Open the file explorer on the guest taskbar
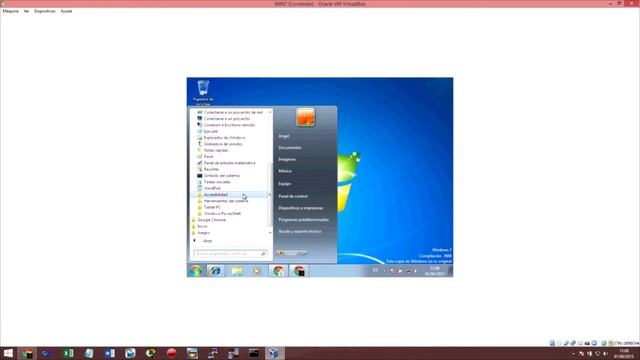Viewport: 640px width, 360px height. point(237,271)
